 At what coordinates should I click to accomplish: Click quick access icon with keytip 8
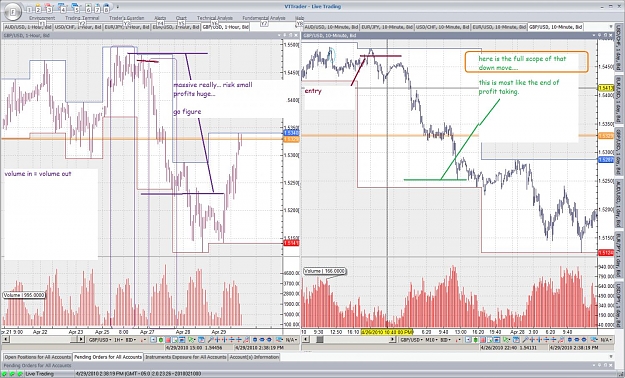(x=106, y=9)
